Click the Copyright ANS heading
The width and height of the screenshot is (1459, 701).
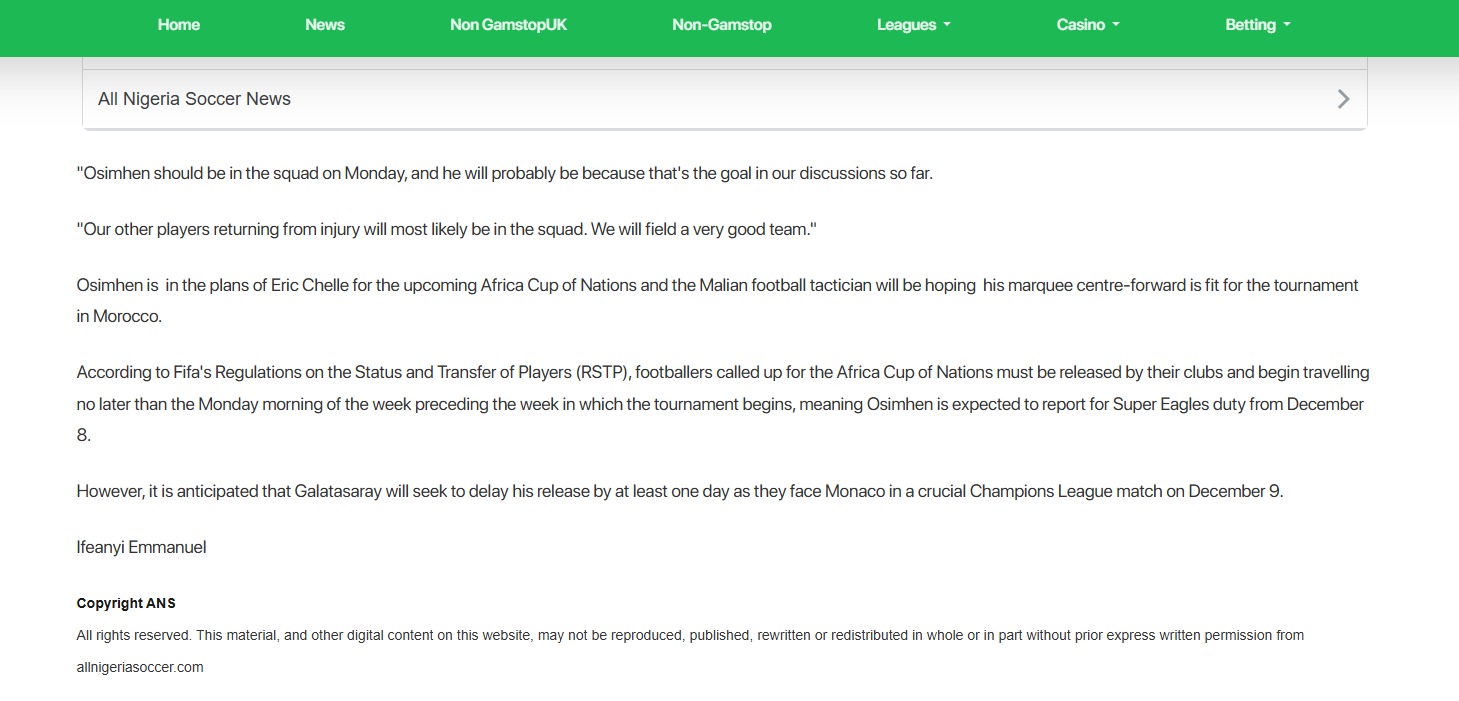[x=126, y=603]
